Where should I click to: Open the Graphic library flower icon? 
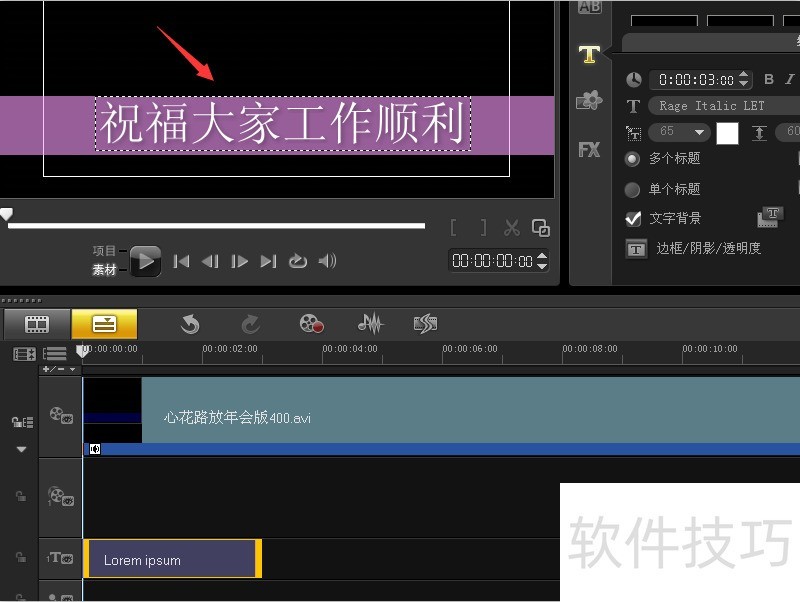(589, 101)
